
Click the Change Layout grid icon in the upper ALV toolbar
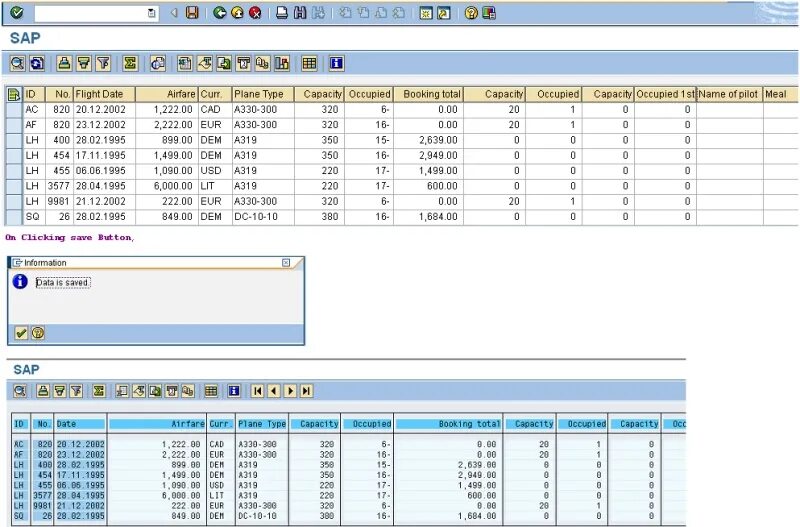point(309,63)
